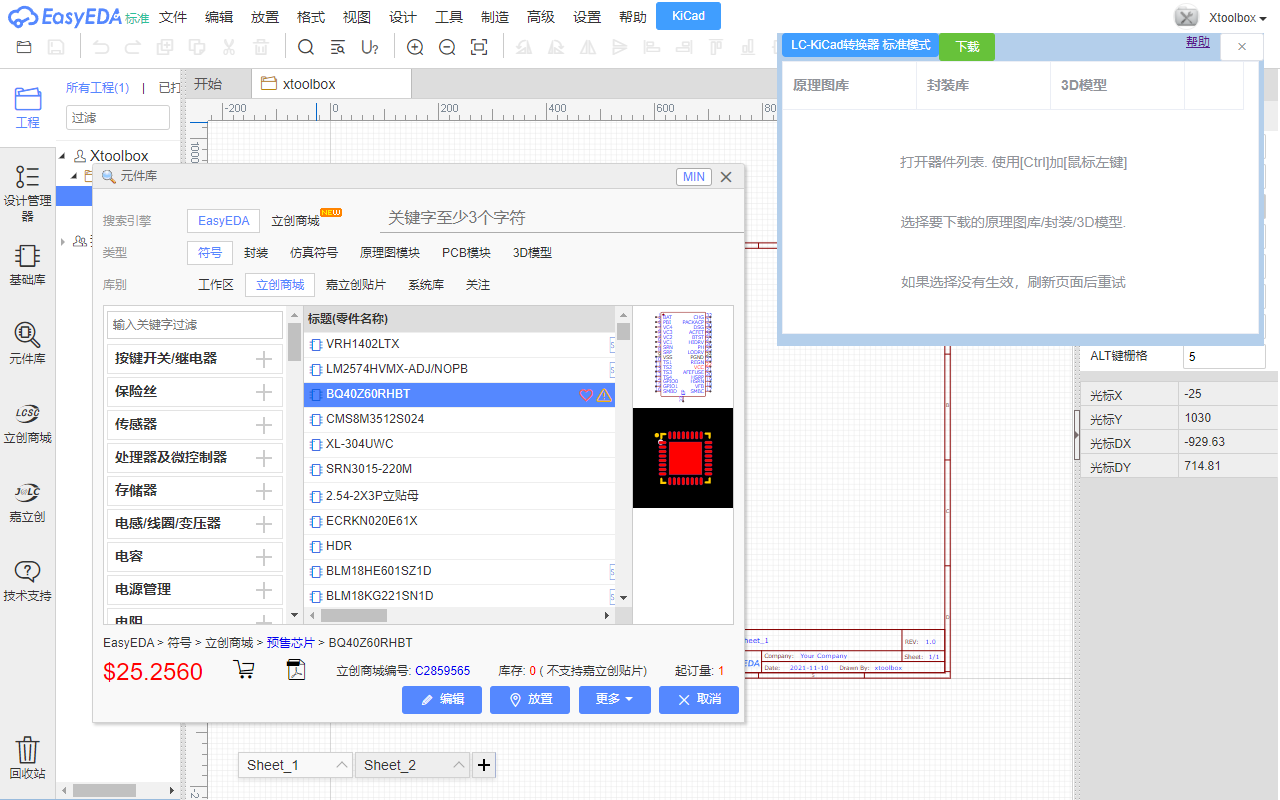
Task: Click the shopping cart icon beside the price
Action: coord(243,670)
